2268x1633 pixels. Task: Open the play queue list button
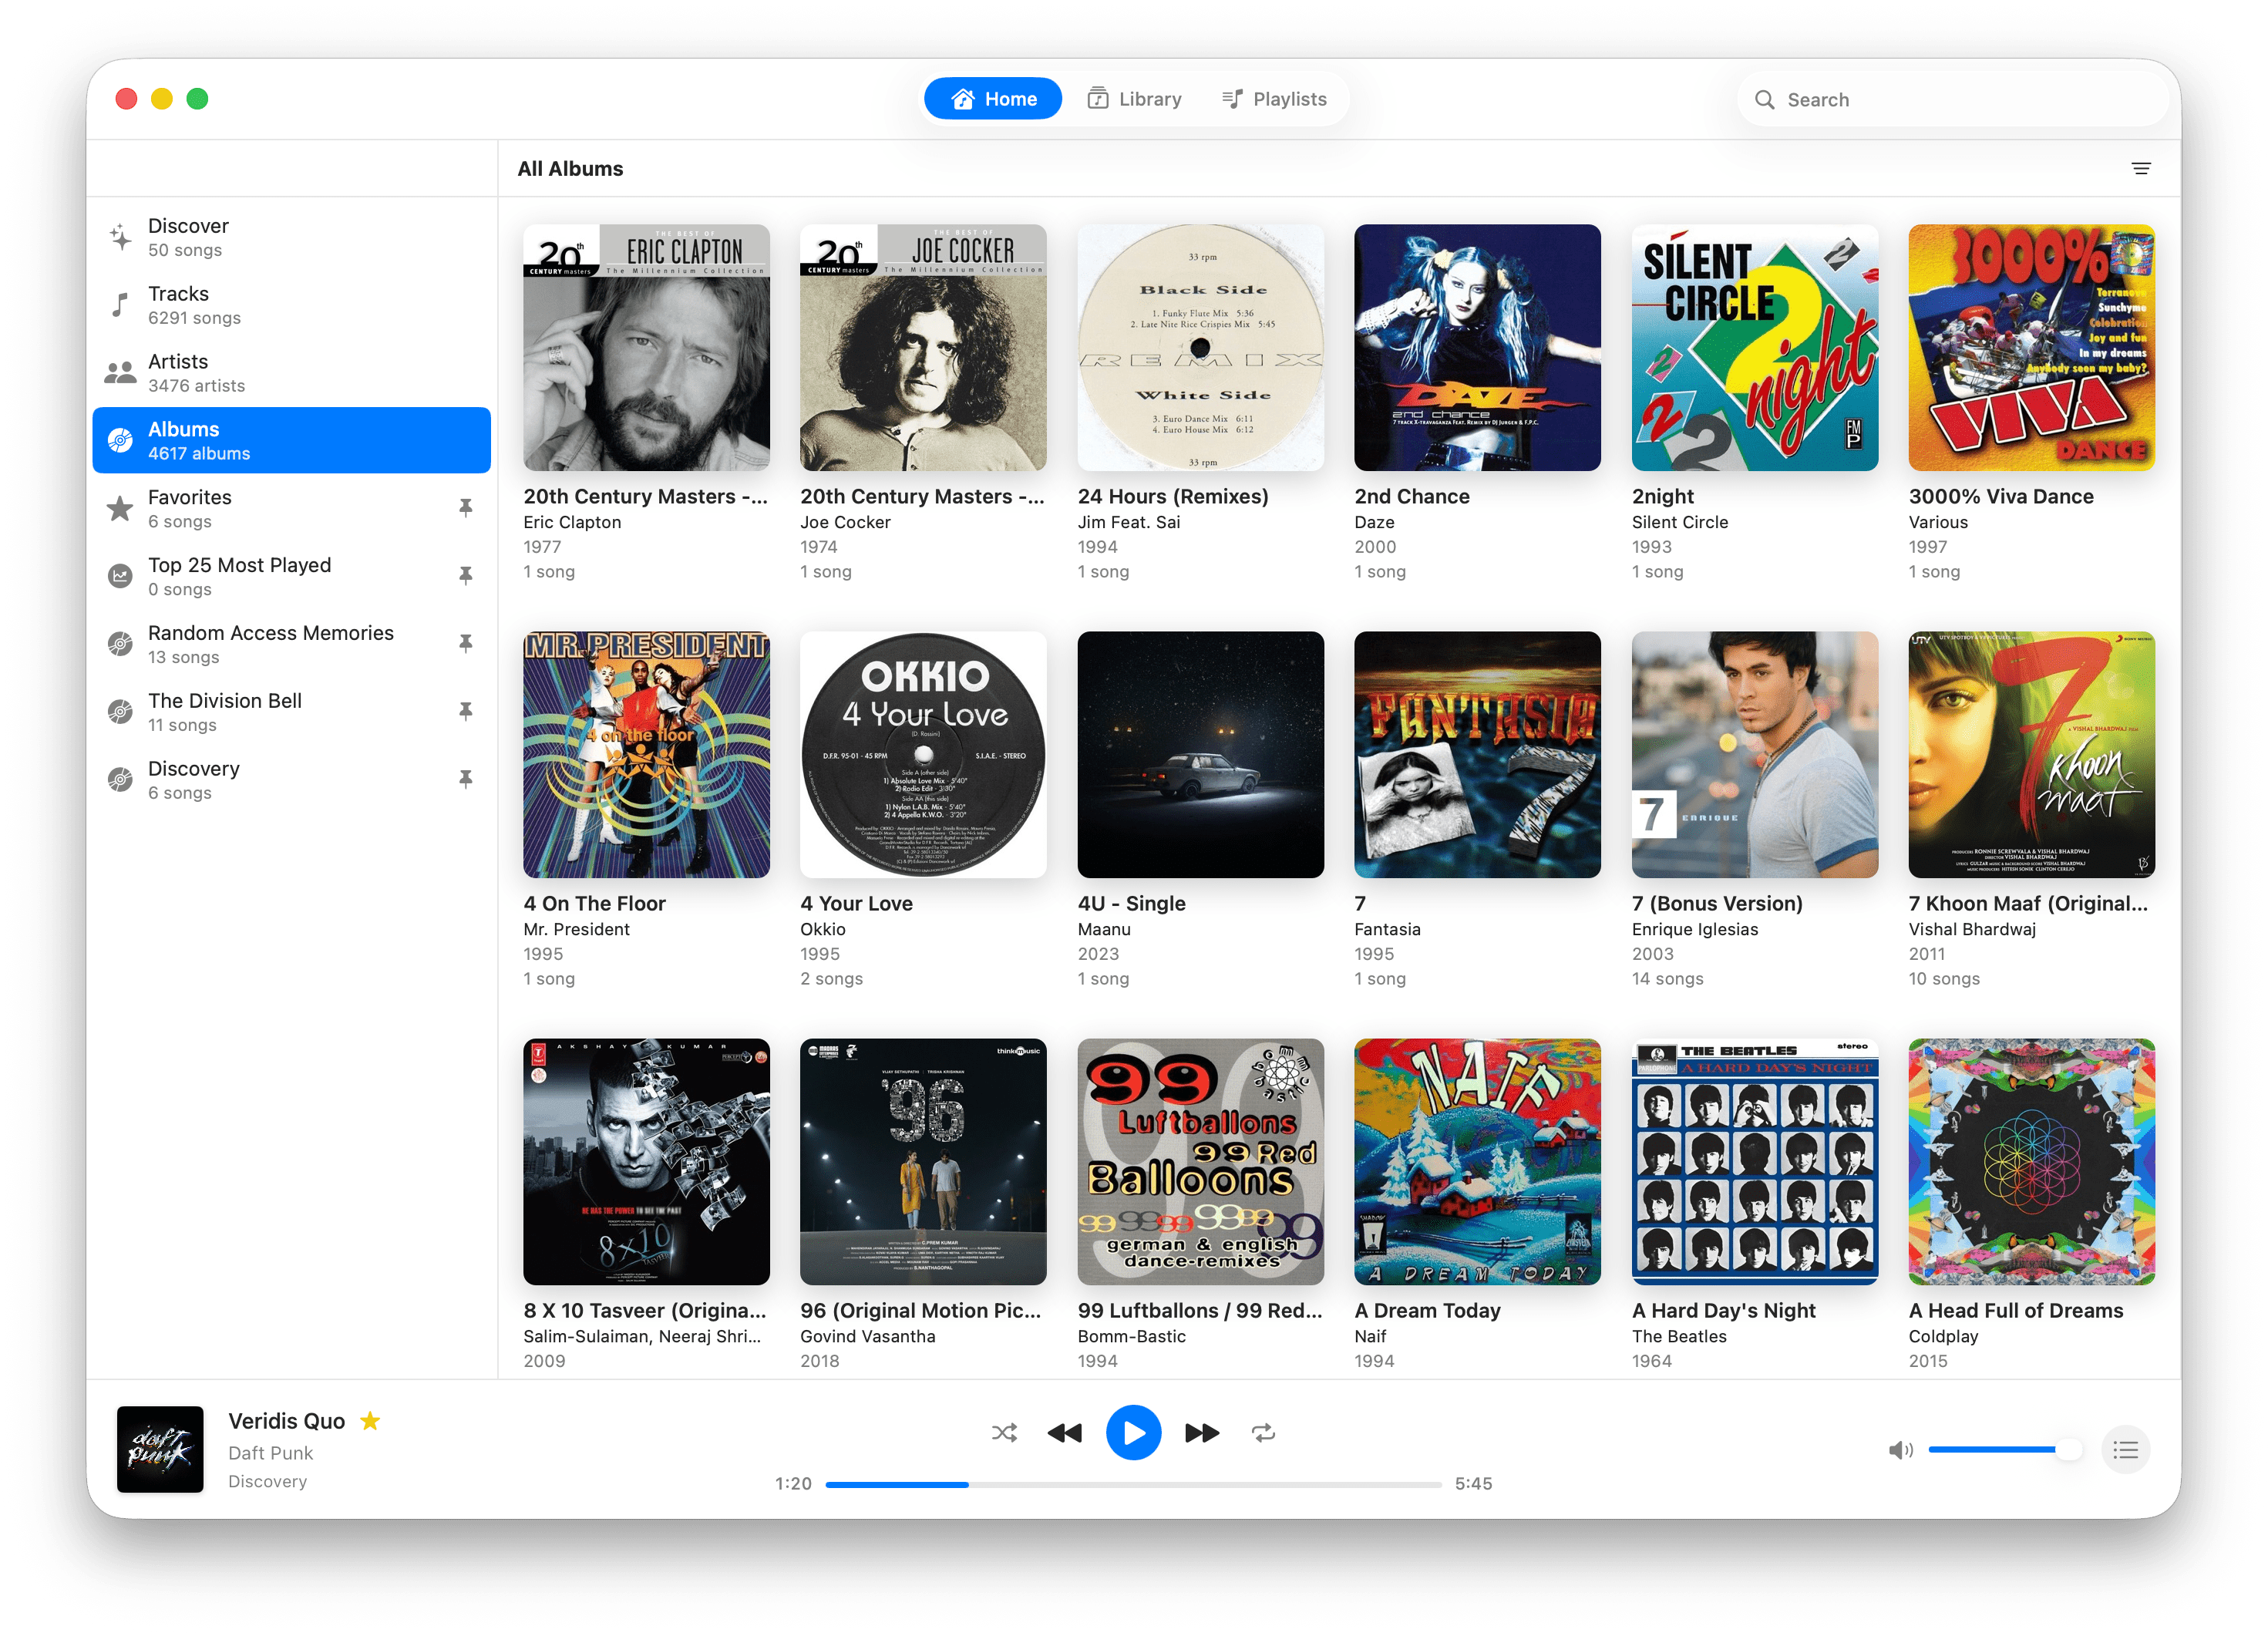tap(2125, 1450)
